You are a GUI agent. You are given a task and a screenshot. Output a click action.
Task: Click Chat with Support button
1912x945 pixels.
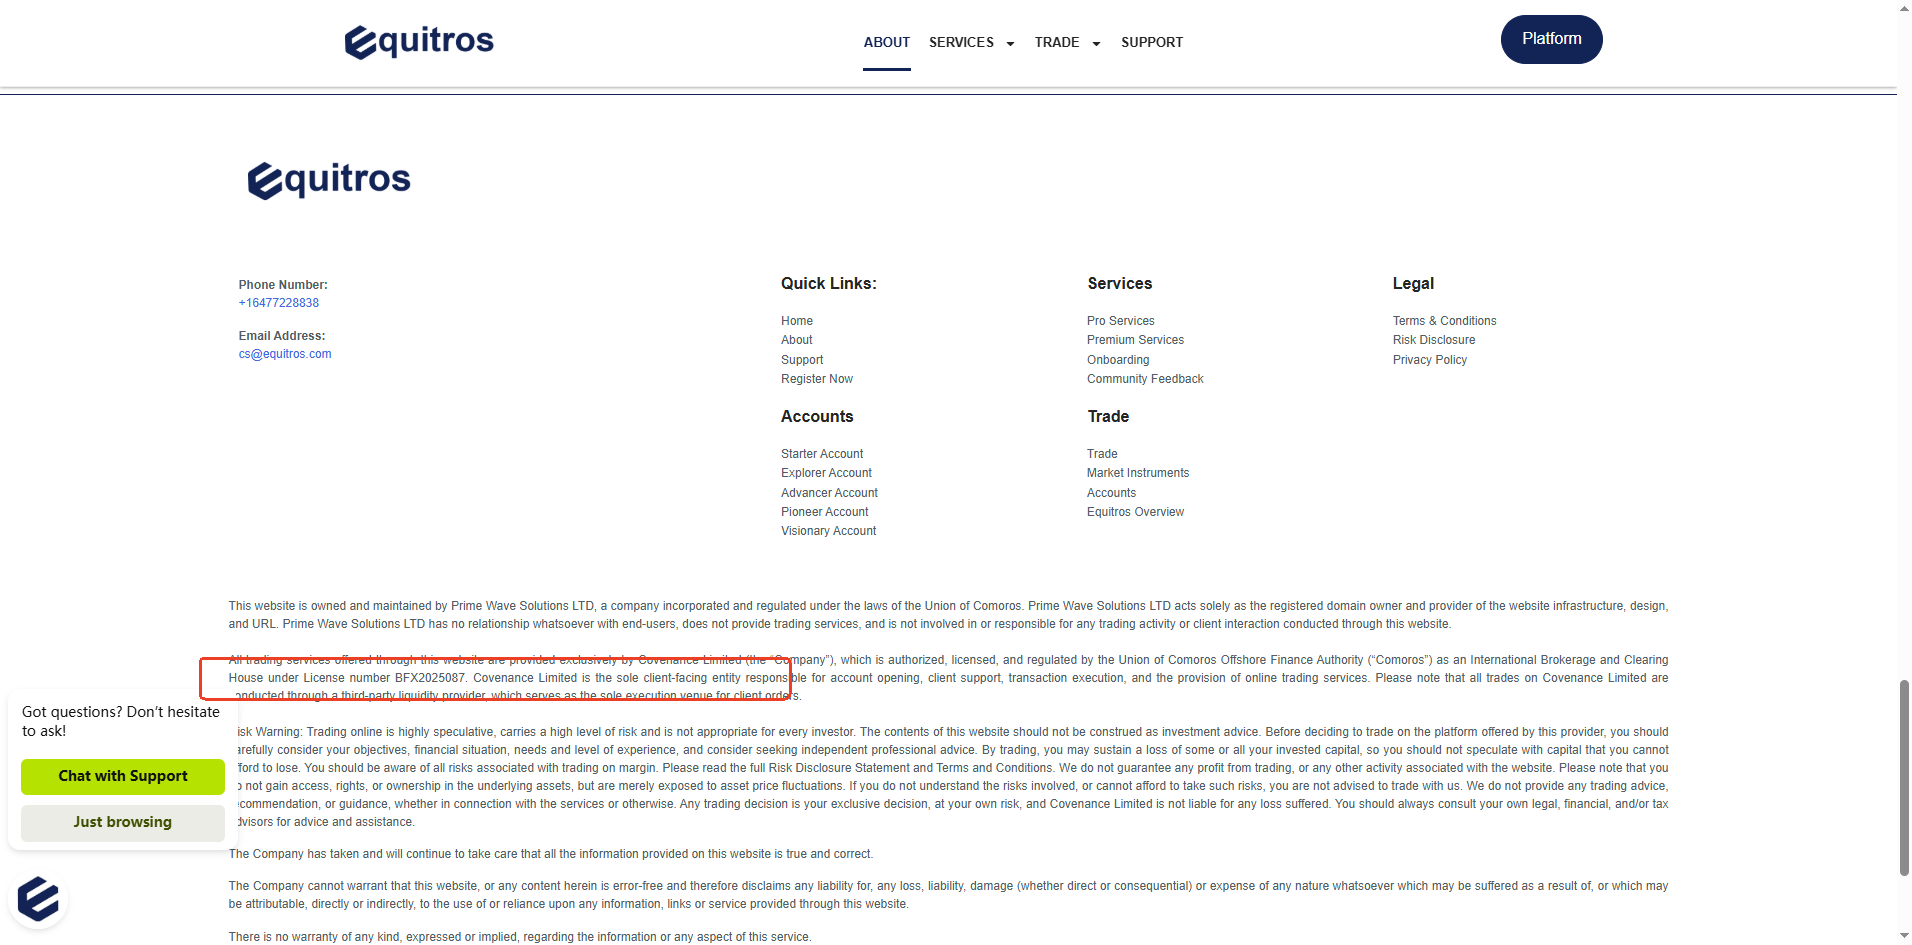pyautogui.click(x=123, y=776)
